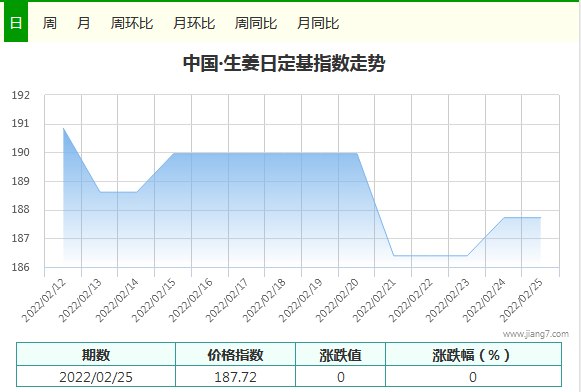The image size is (581, 392).
Task: Open the 月环比 tab
Action: click(194, 23)
